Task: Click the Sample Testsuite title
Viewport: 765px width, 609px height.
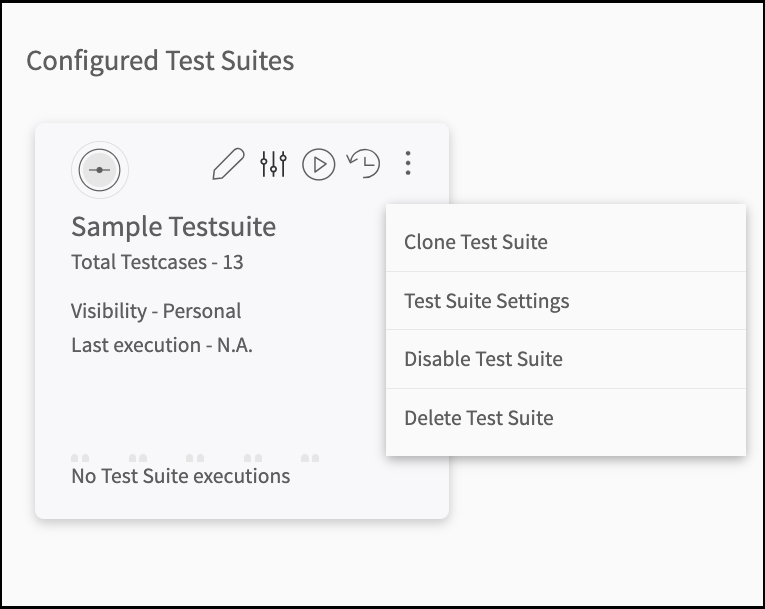Action: click(174, 227)
